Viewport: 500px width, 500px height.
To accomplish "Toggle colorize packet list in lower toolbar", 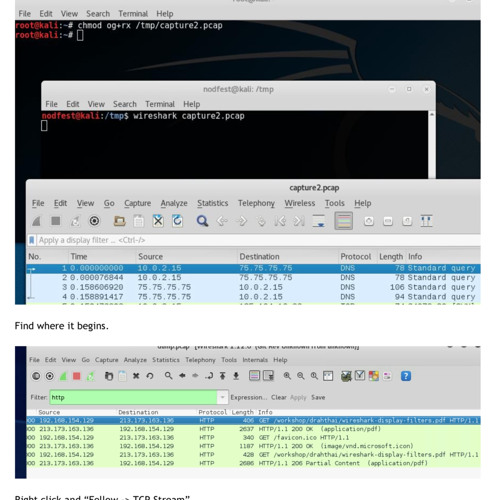I will pos(254,376).
